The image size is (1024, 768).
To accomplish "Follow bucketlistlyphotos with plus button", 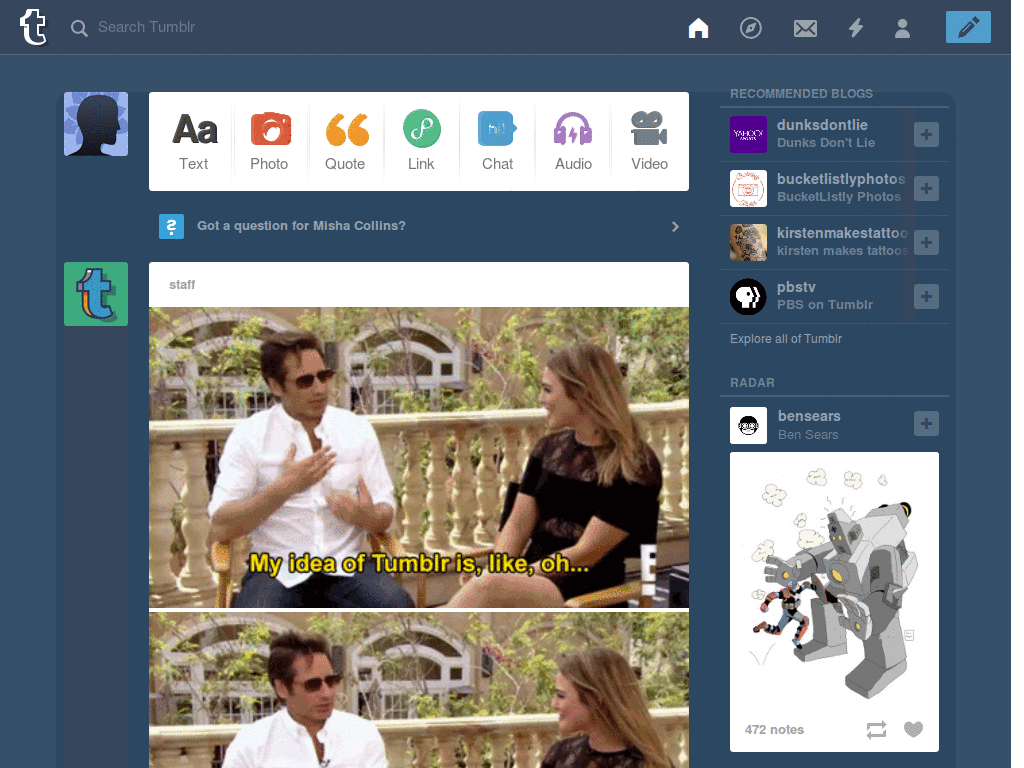I will pos(926,189).
